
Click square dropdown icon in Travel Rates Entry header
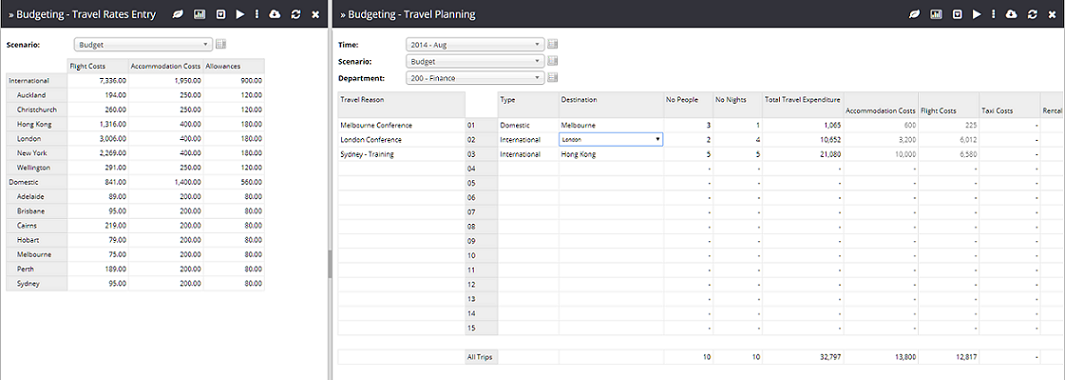tap(220, 14)
